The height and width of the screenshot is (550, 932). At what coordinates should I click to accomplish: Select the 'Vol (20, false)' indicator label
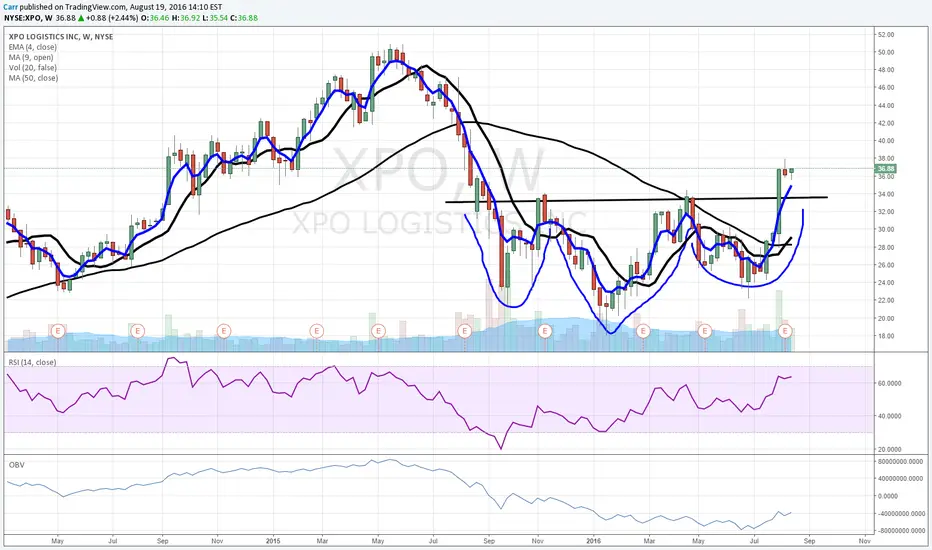click(x=33, y=68)
